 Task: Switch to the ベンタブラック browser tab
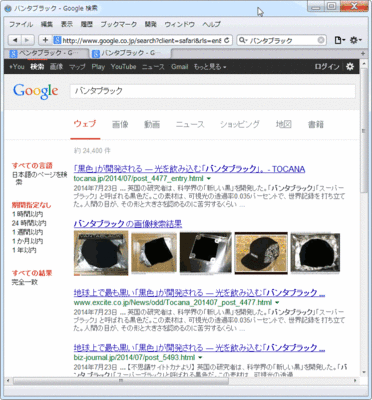pyautogui.click(x=47, y=53)
